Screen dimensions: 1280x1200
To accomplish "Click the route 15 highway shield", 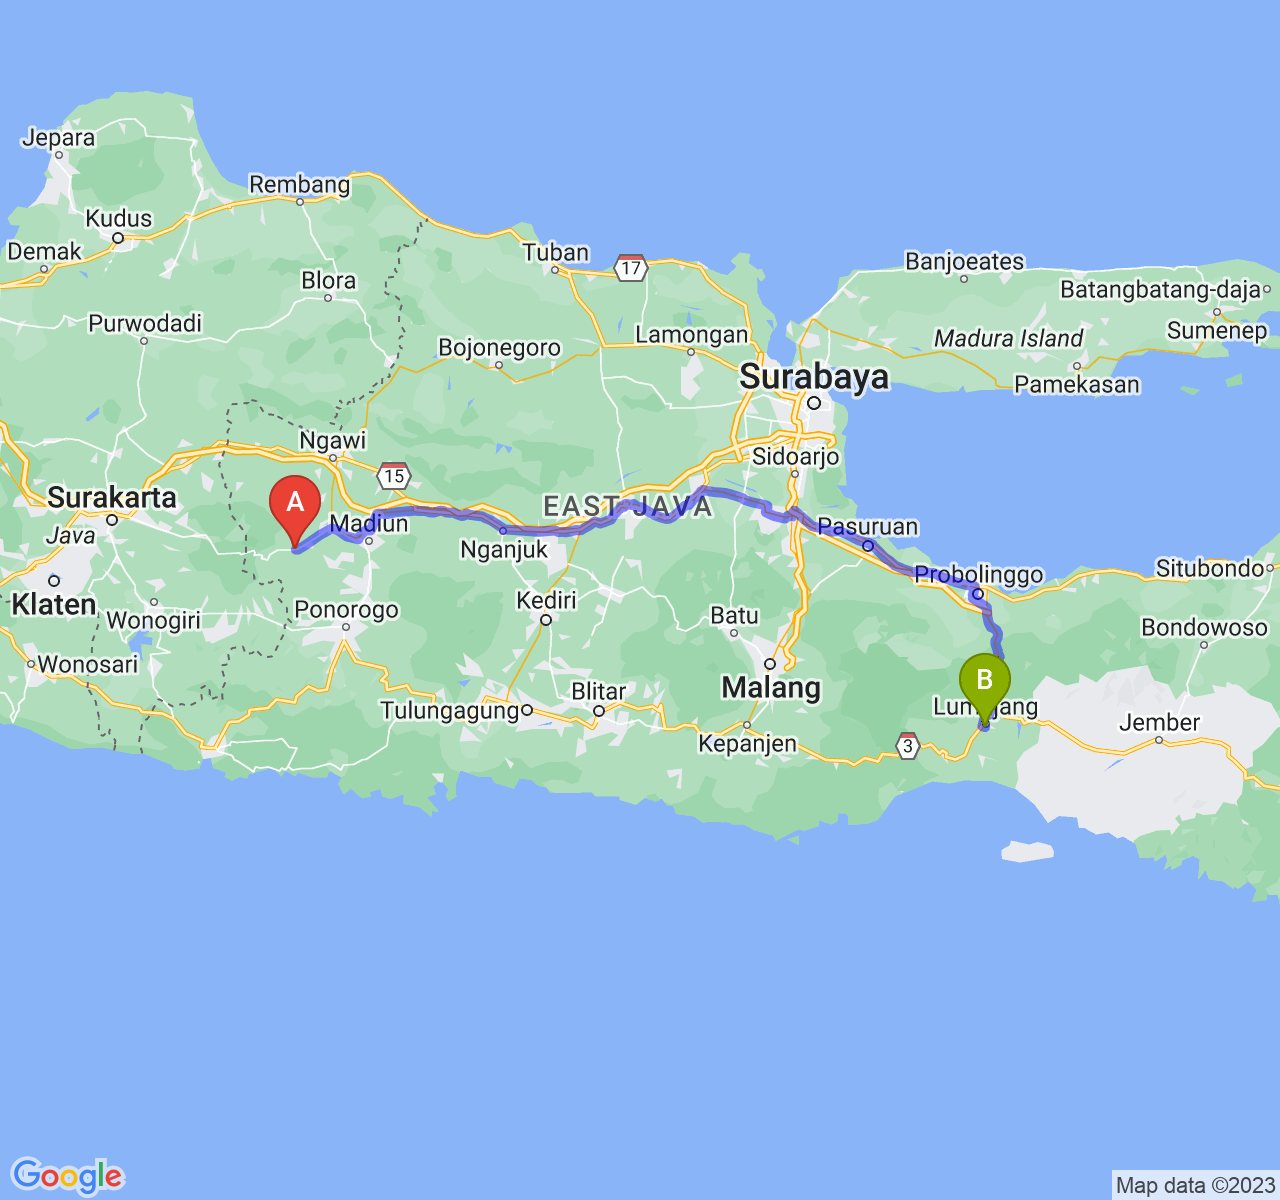I will 394,475.
